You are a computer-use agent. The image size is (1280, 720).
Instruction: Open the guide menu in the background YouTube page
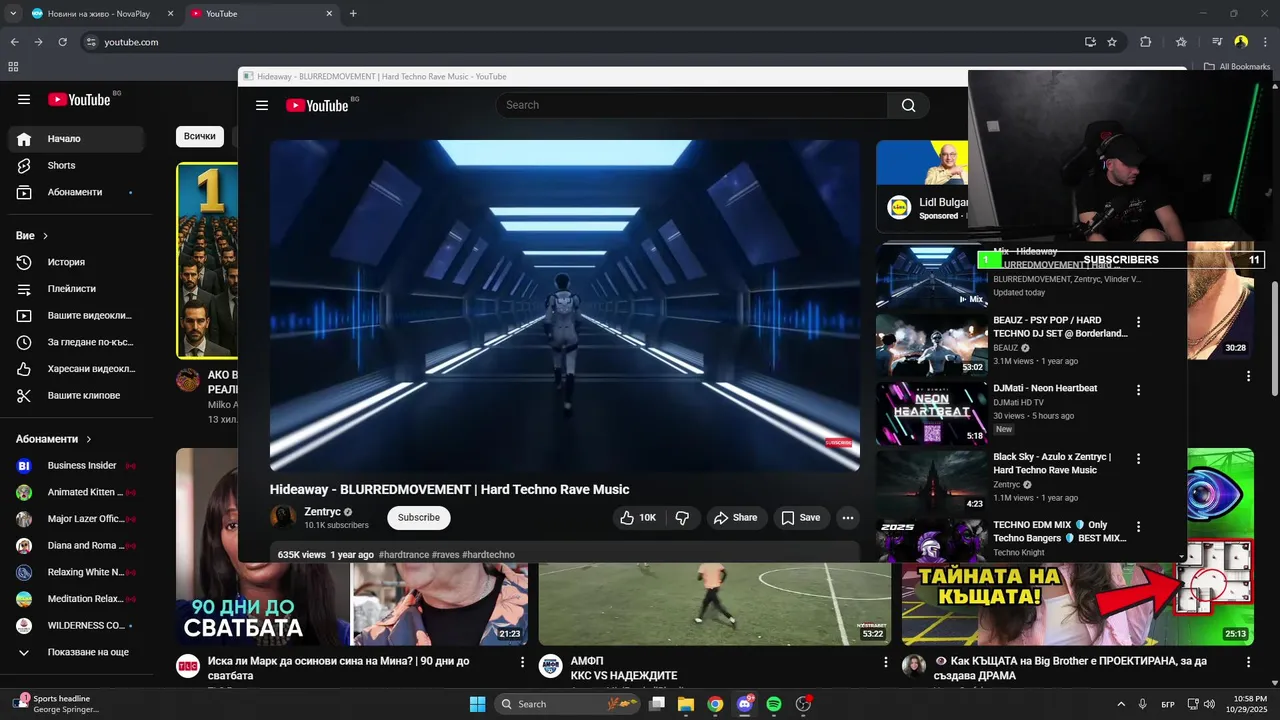tap(24, 99)
